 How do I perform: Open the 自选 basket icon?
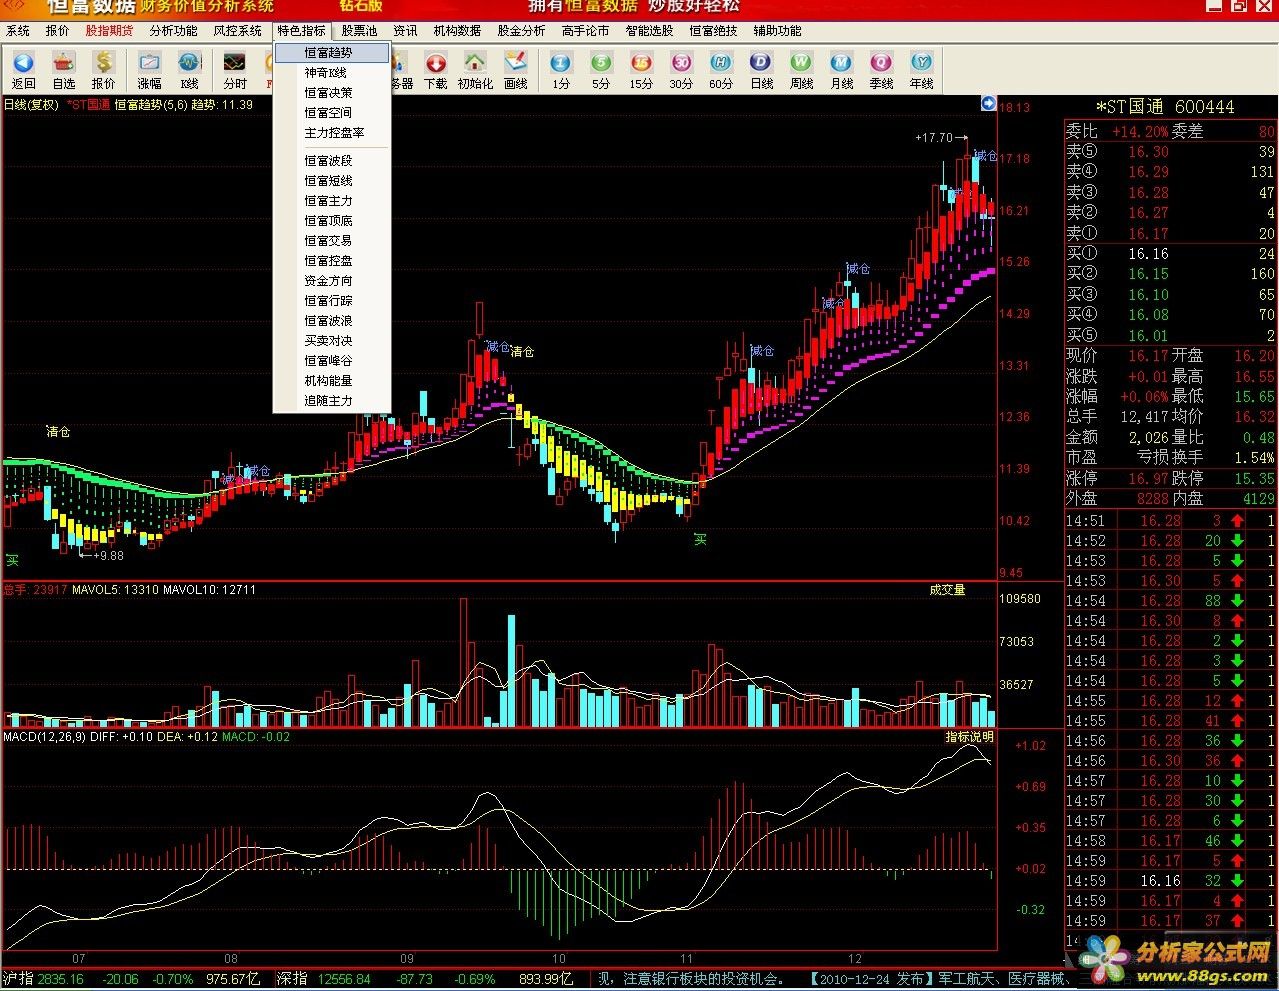click(64, 63)
